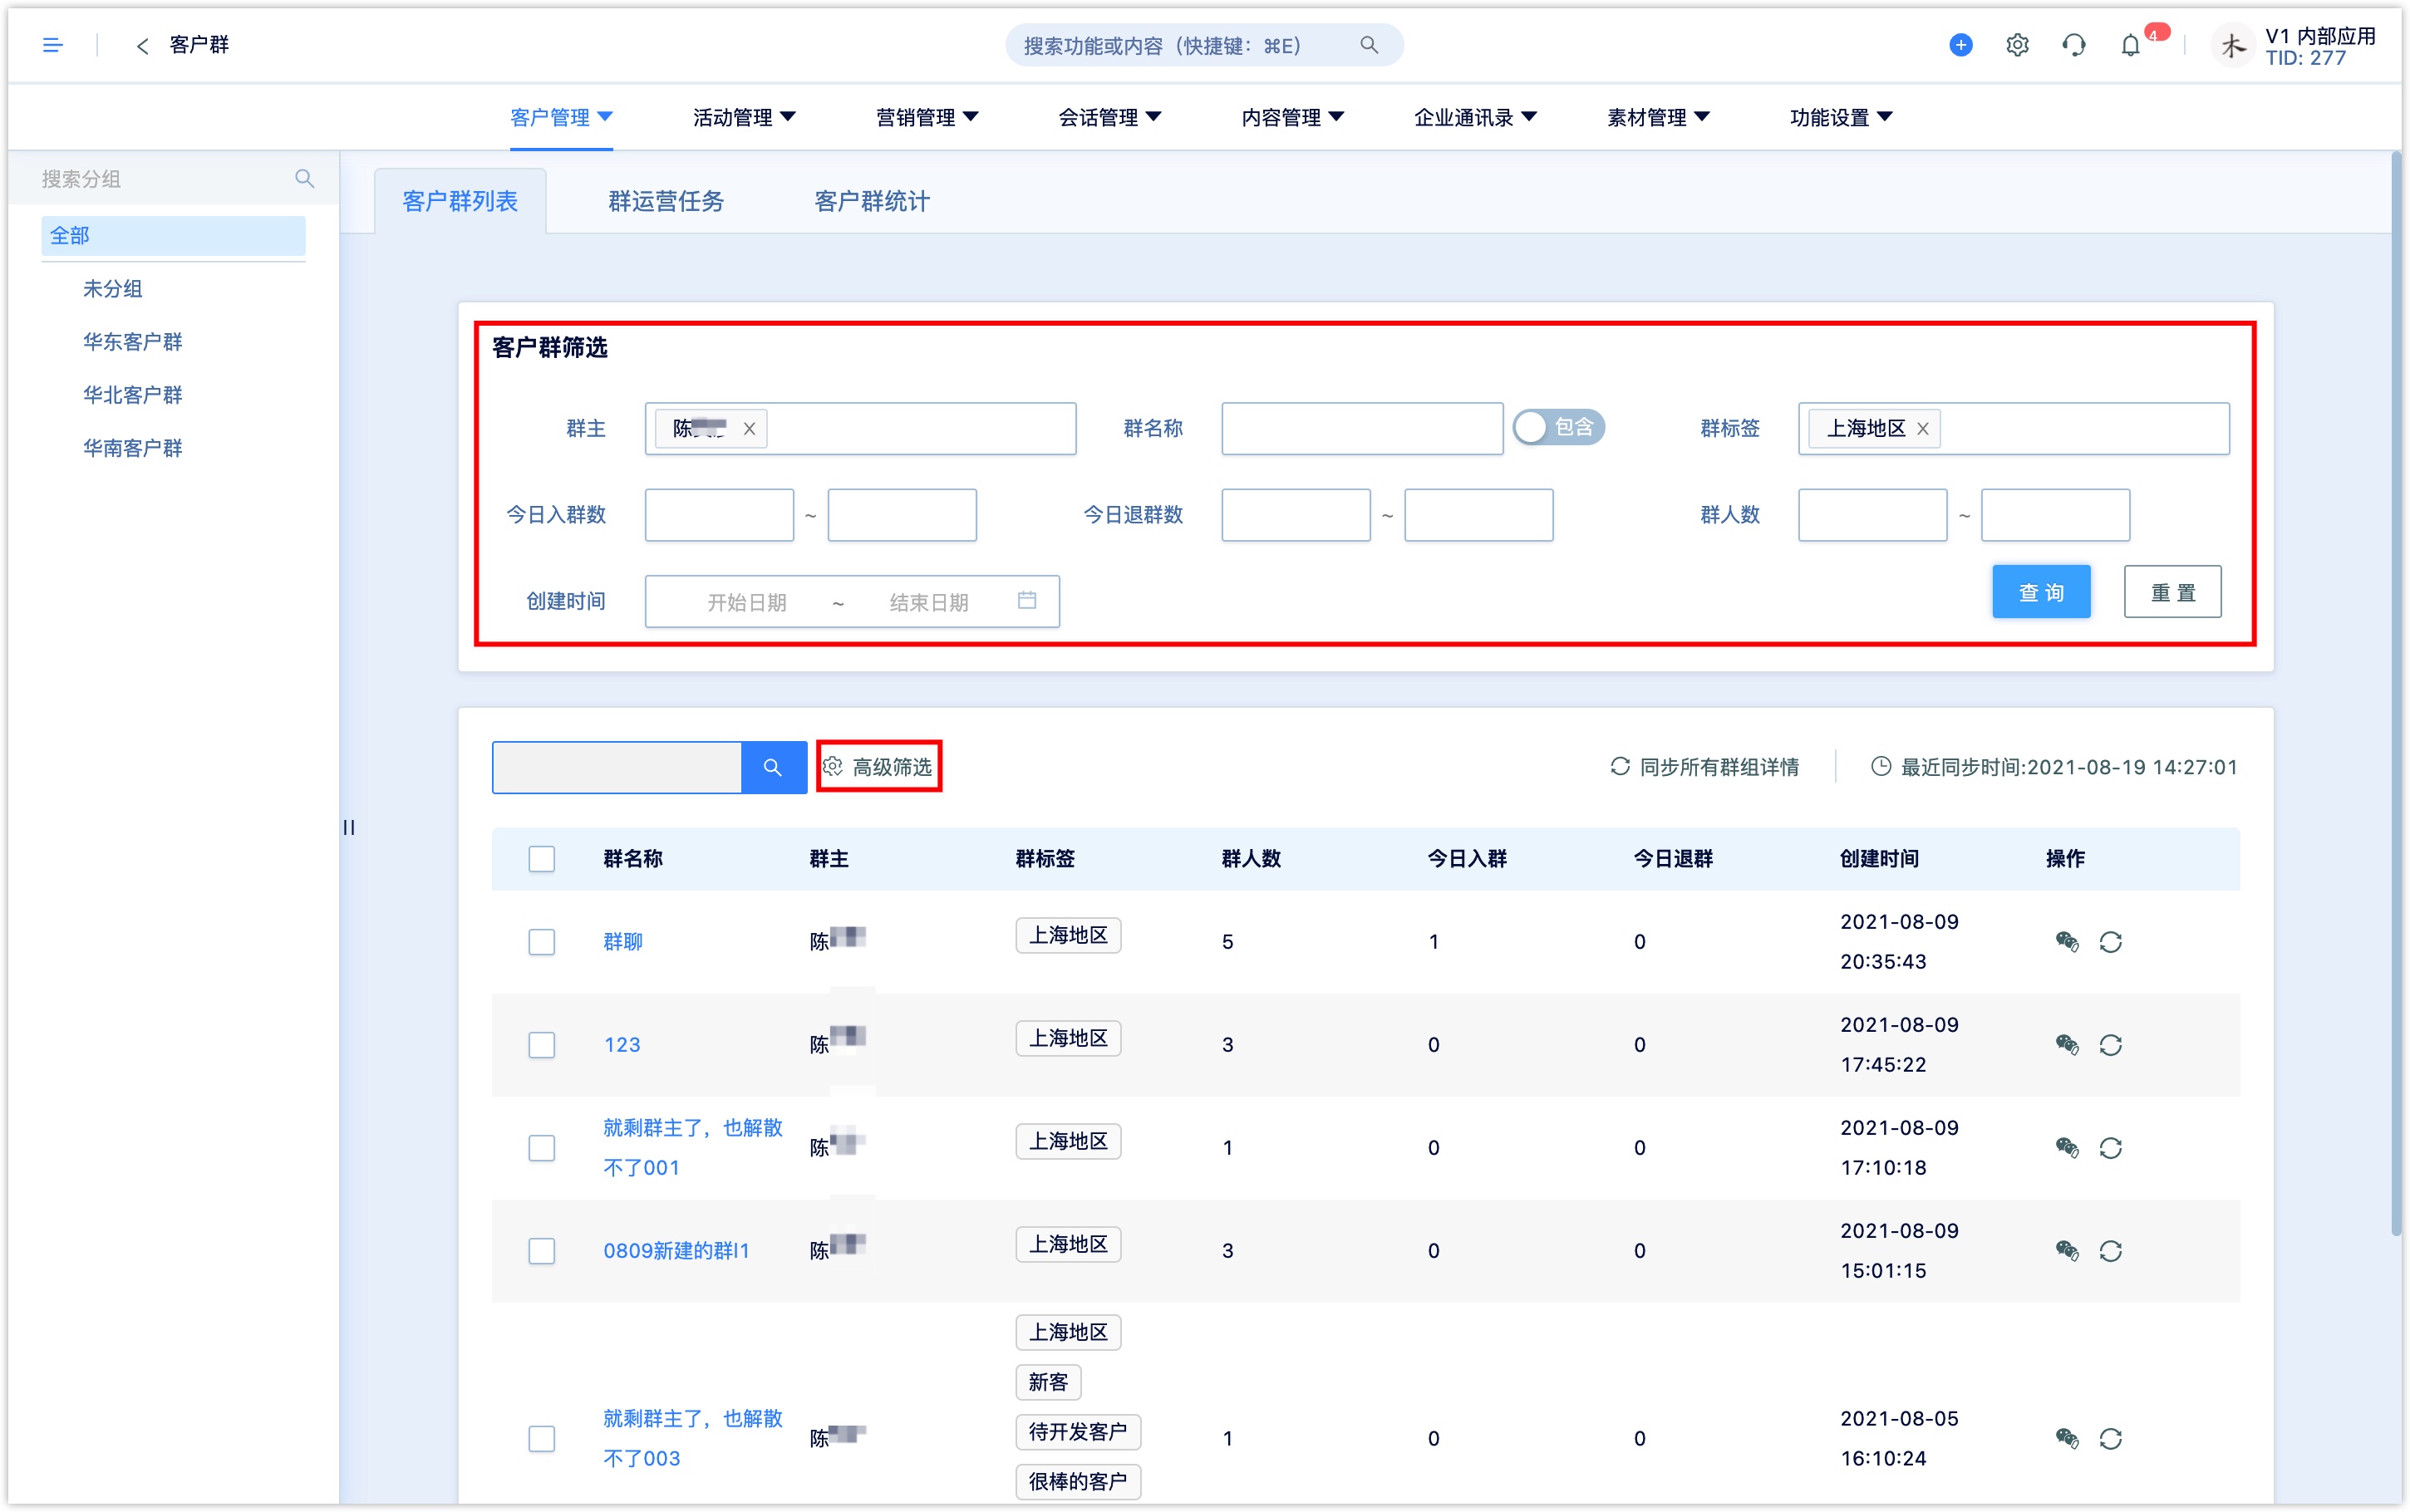
Task: Click the blue search button in list toolbar
Action: (x=773, y=767)
